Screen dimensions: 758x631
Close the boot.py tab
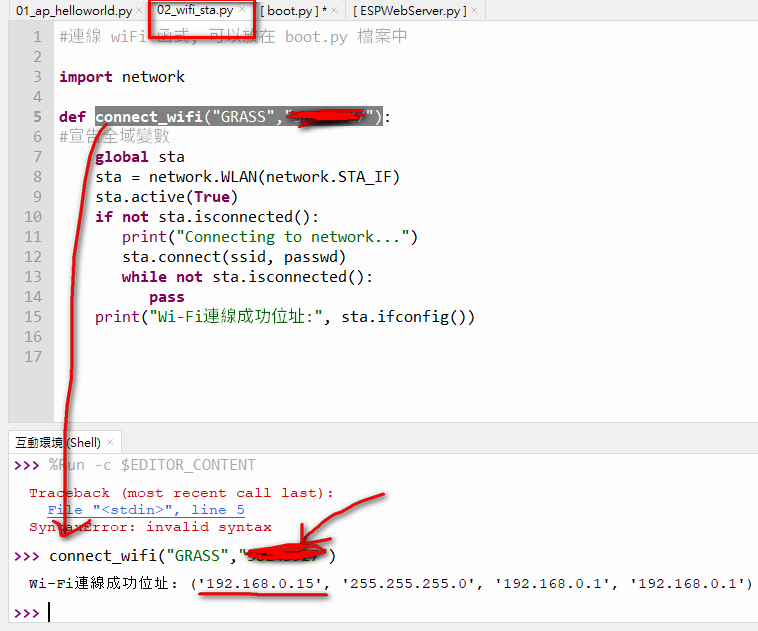pos(339,11)
